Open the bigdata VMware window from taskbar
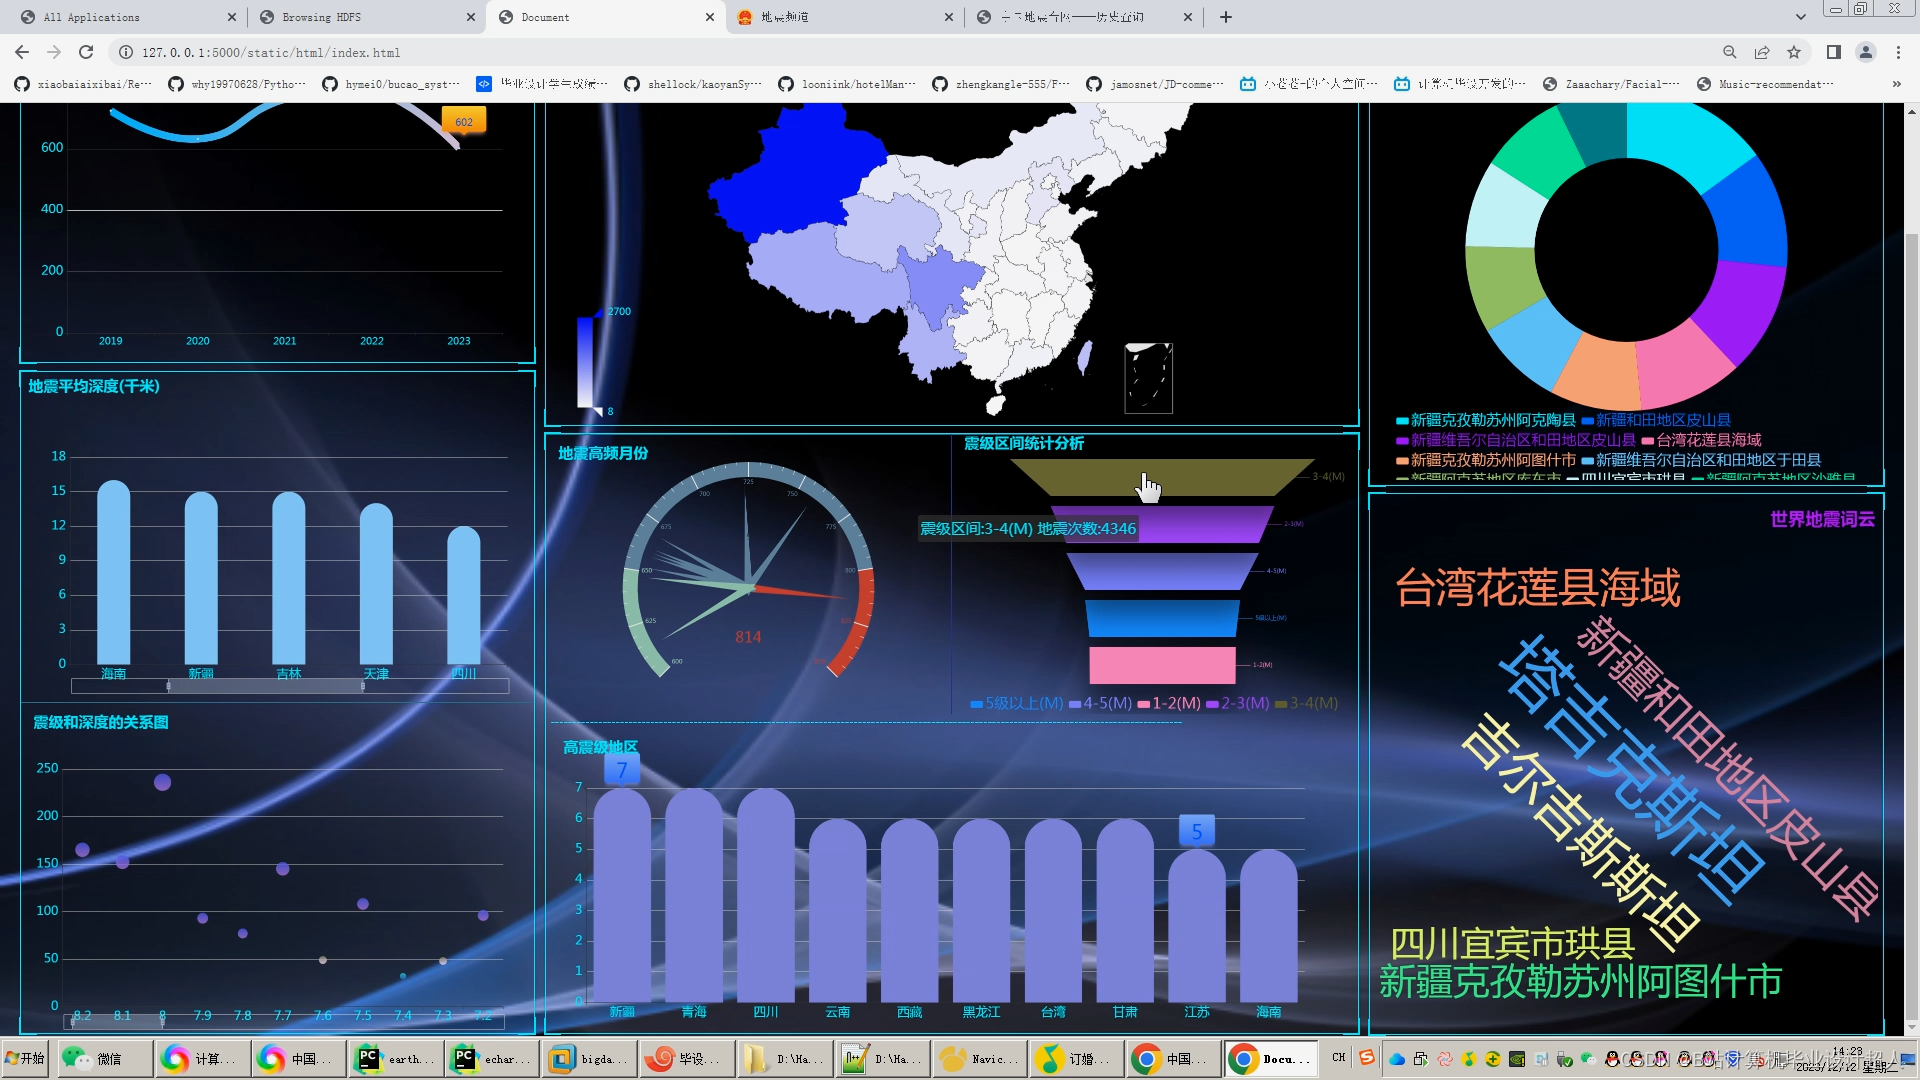This screenshot has height=1080, width=1920. (x=588, y=1058)
